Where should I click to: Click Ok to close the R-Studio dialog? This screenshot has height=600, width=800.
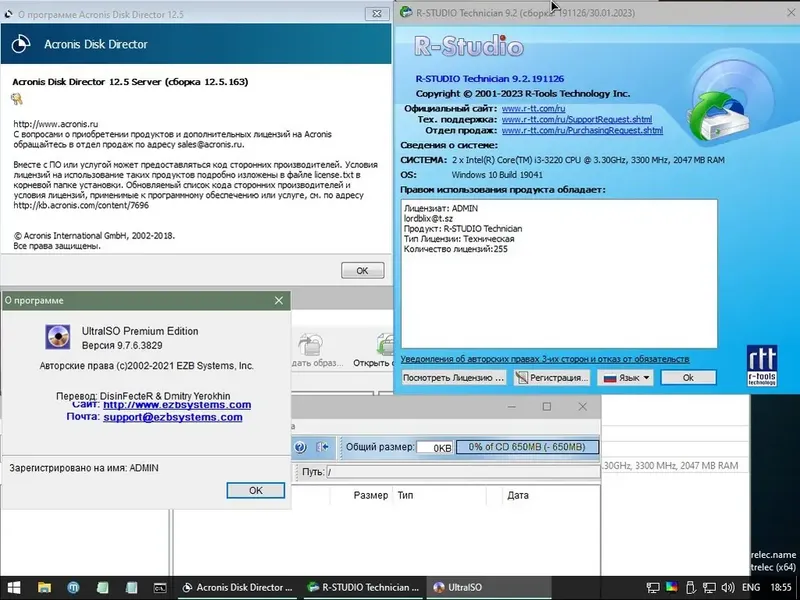(687, 376)
